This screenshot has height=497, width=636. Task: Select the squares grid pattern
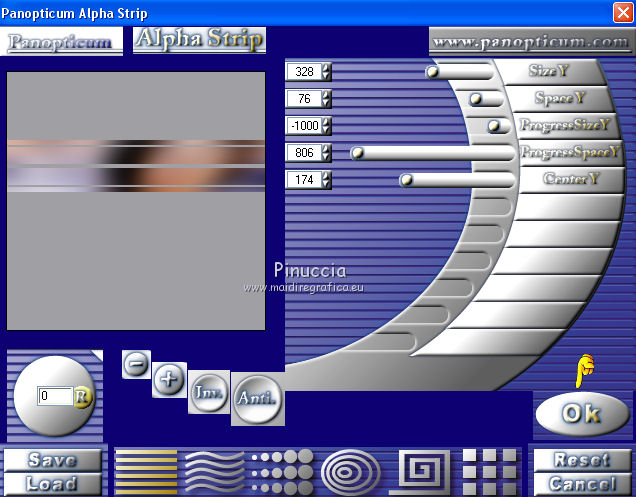(x=490, y=472)
